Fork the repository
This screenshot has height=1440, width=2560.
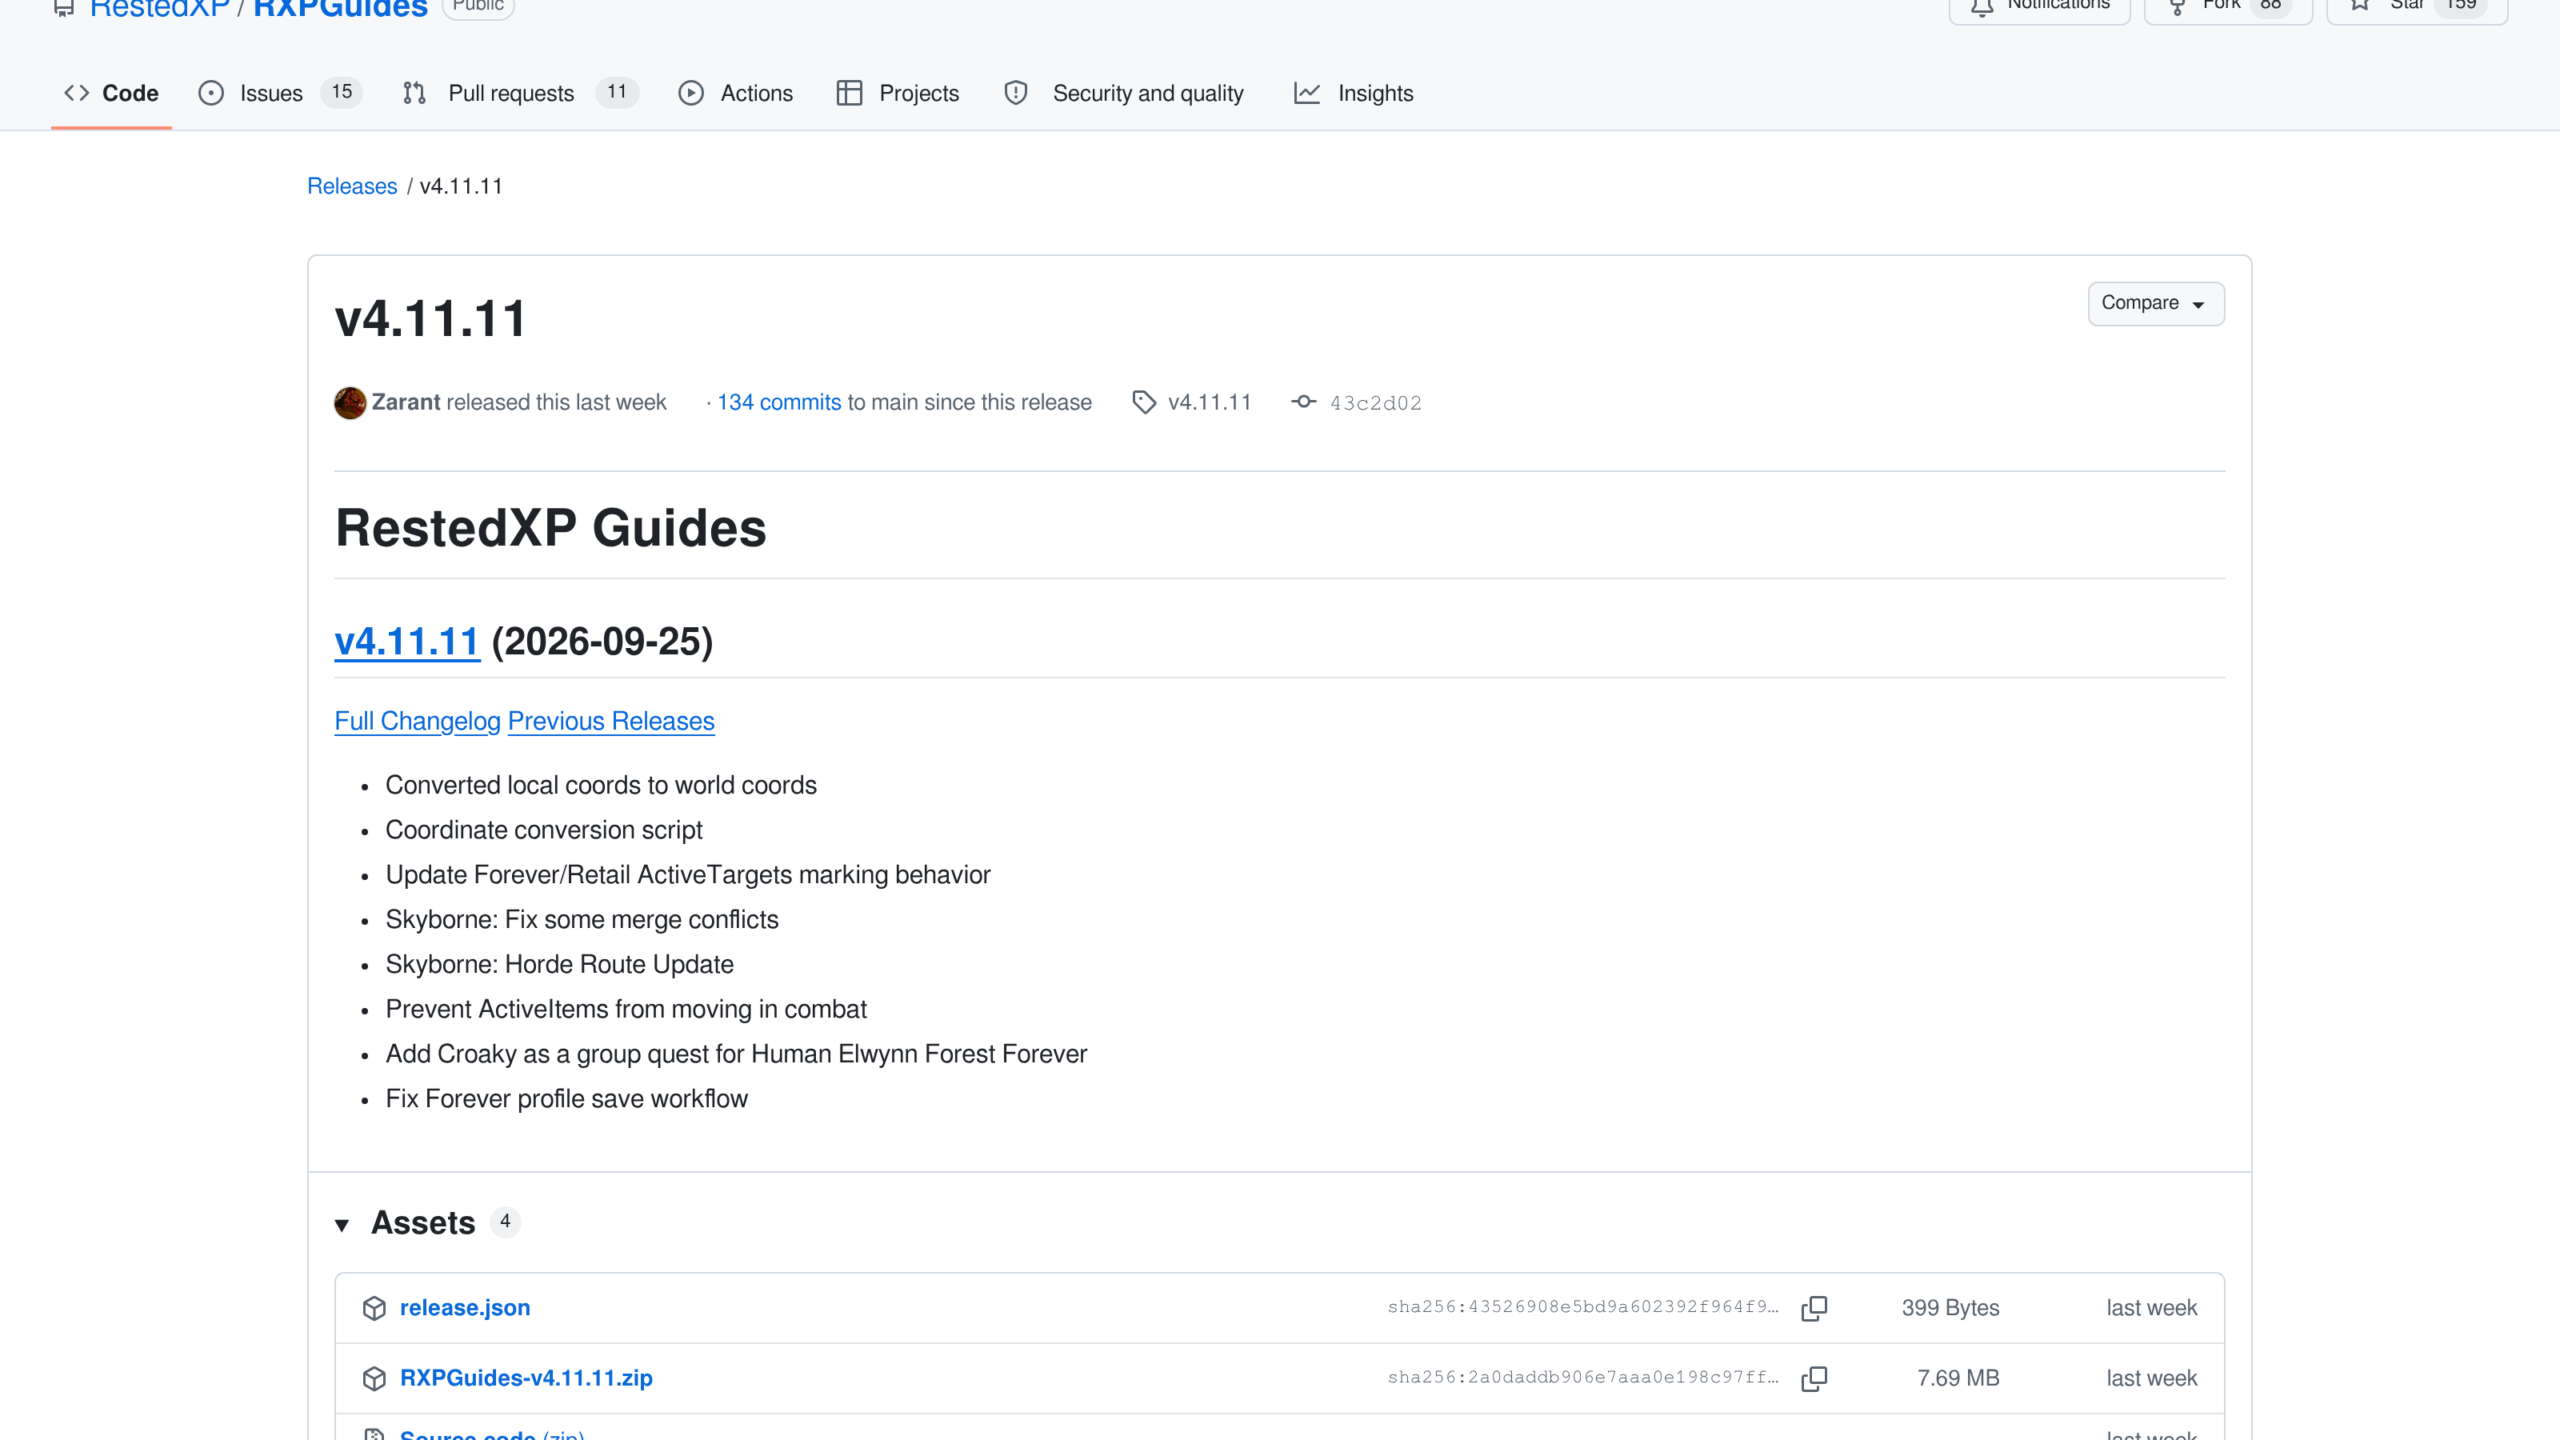pyautogui.click(x=2228, y=8)
